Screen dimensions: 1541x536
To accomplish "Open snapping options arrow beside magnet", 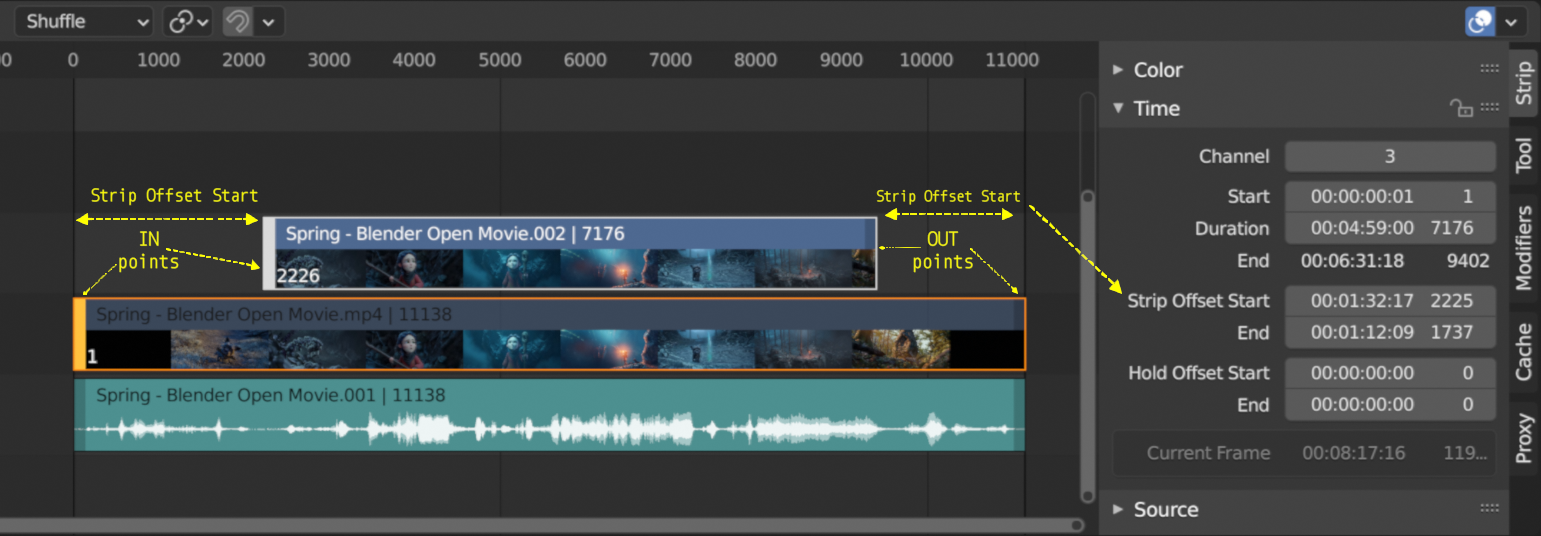I will (270, 21).
